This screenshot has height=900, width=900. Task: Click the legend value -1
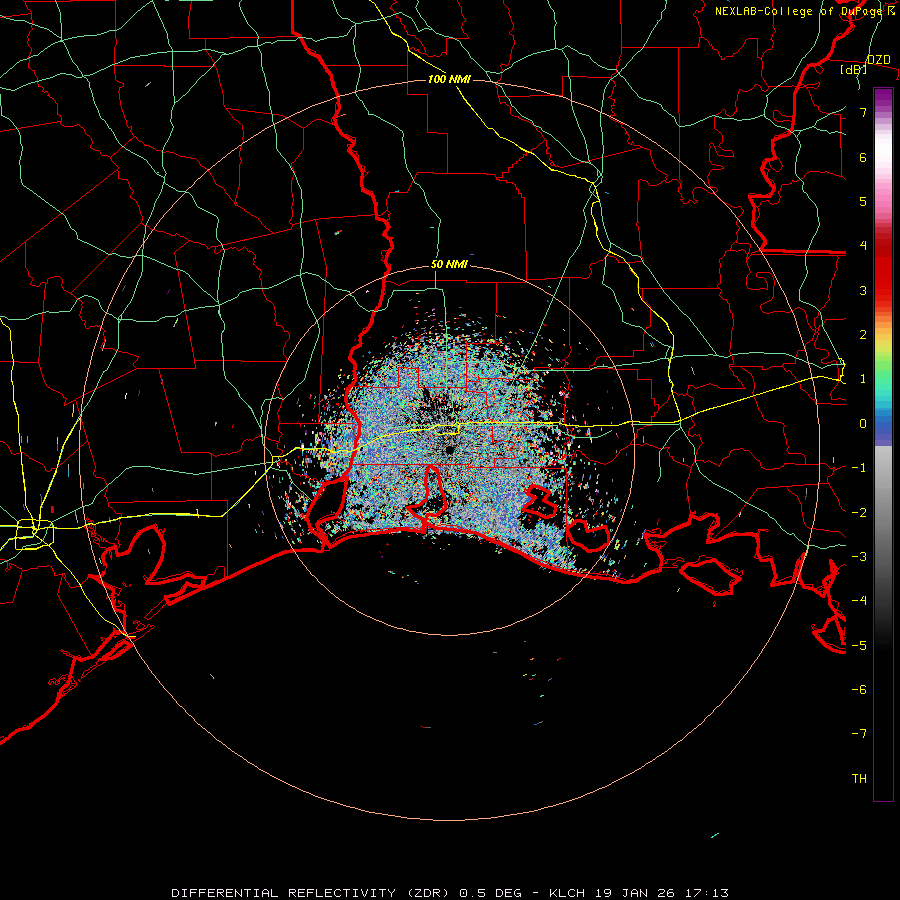tap(859, 468)
